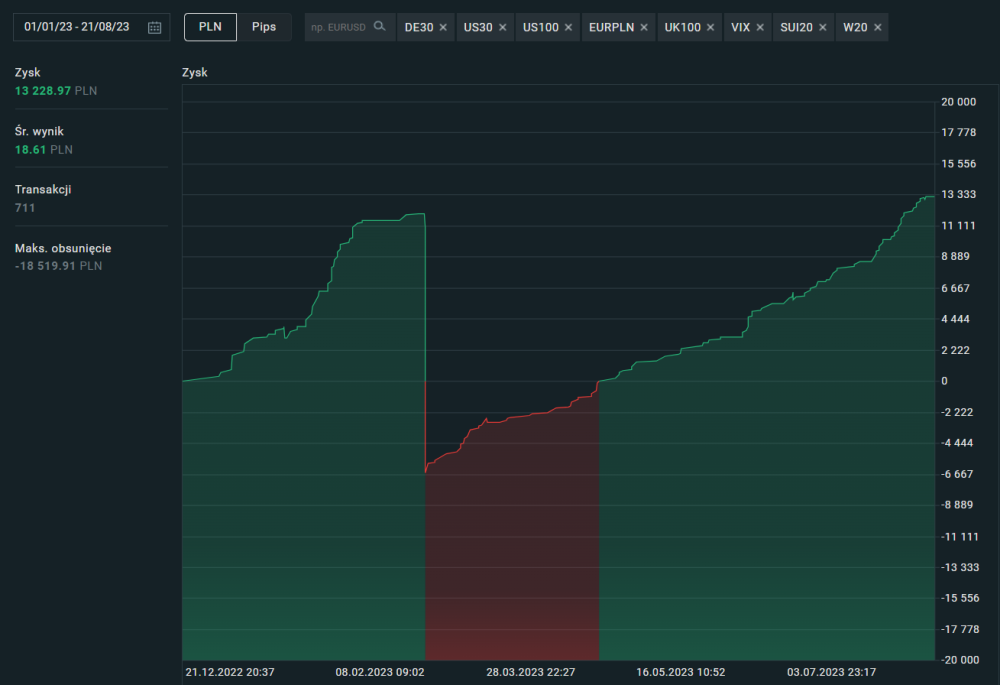The width and height of the screenshot is (1000, 685).
Task: Select the W20 instrument label
Action: click(855, 27)
